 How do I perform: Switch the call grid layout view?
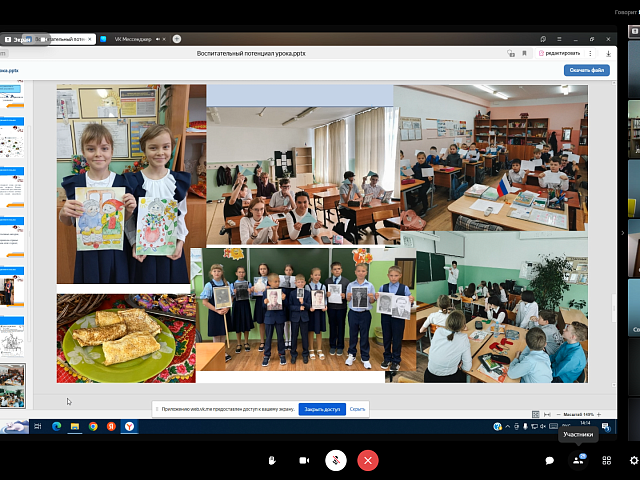pyautogui.click(x=607, y=460)
